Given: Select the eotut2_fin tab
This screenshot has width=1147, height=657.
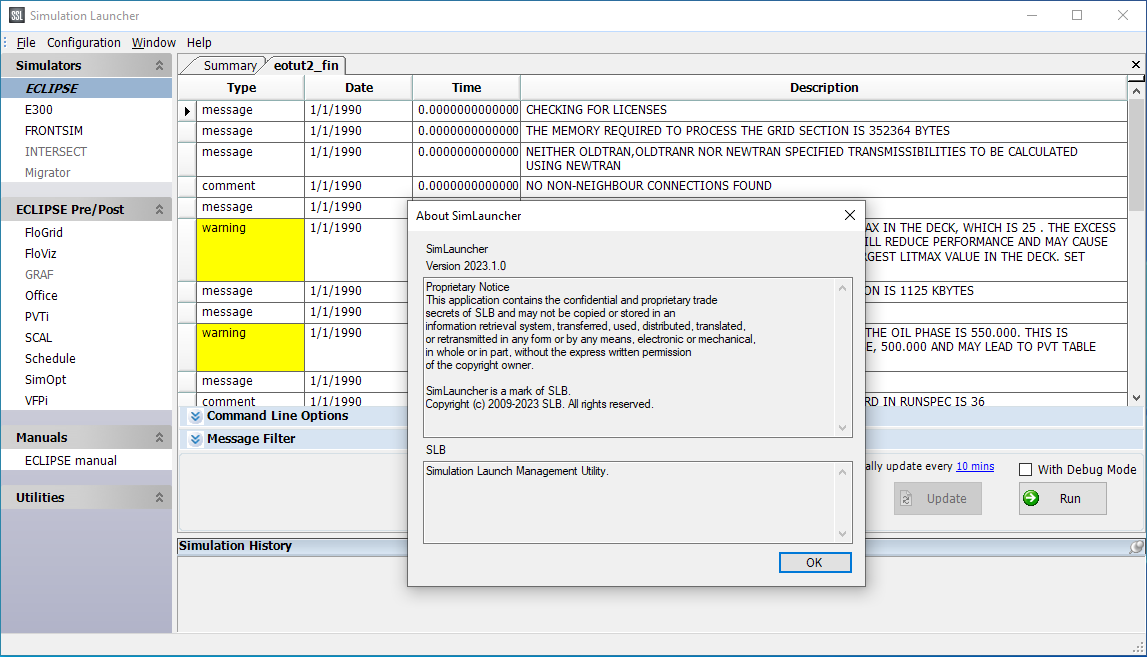Looking at the screenshot, I should (306, 66).
